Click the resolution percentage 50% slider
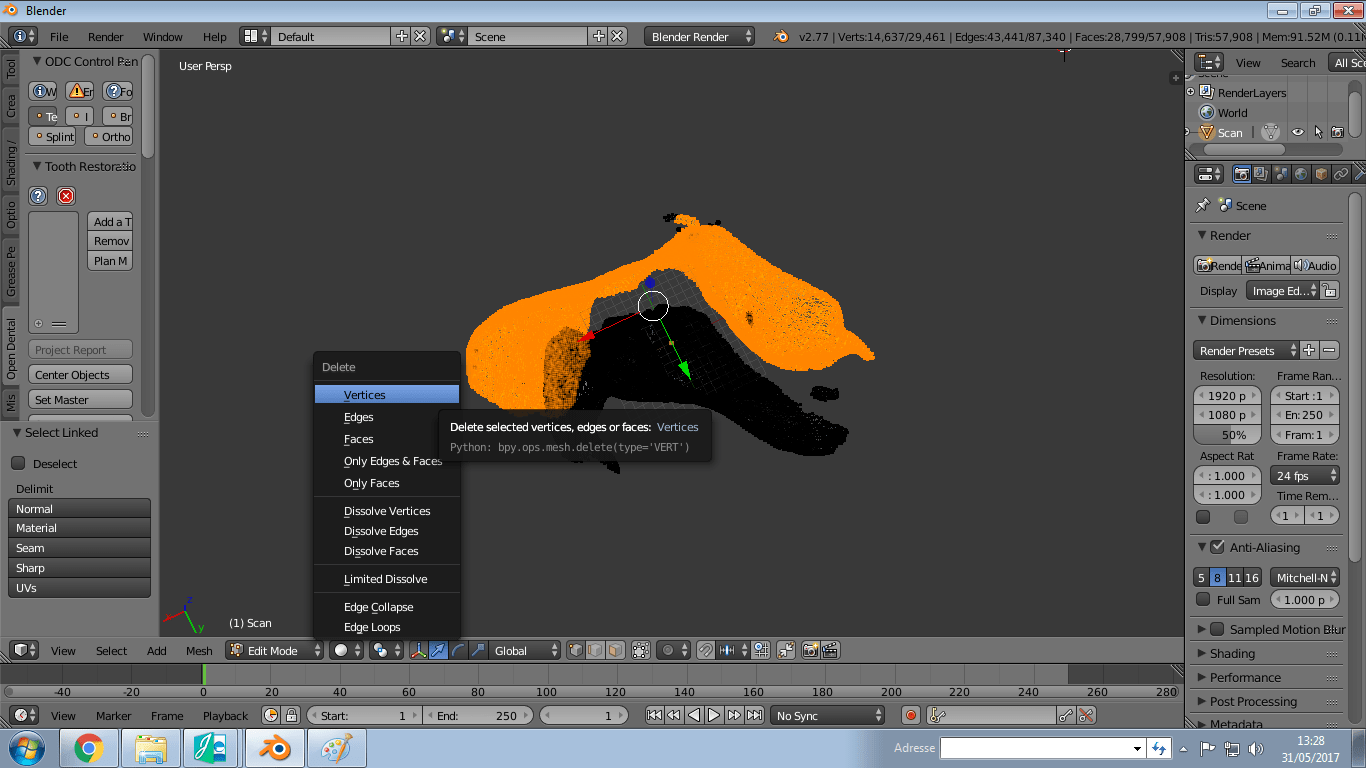Viewport: 1366px width, 768px height. click(x=1233, y=435)
